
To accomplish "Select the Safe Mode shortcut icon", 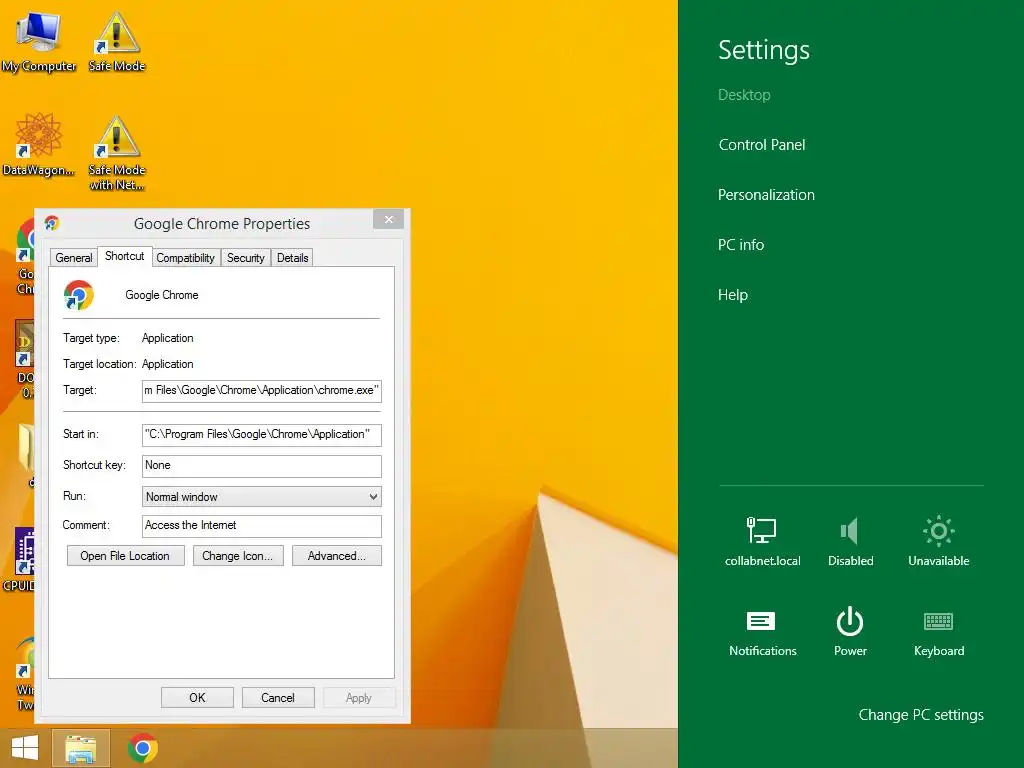I will click(117, 42).
